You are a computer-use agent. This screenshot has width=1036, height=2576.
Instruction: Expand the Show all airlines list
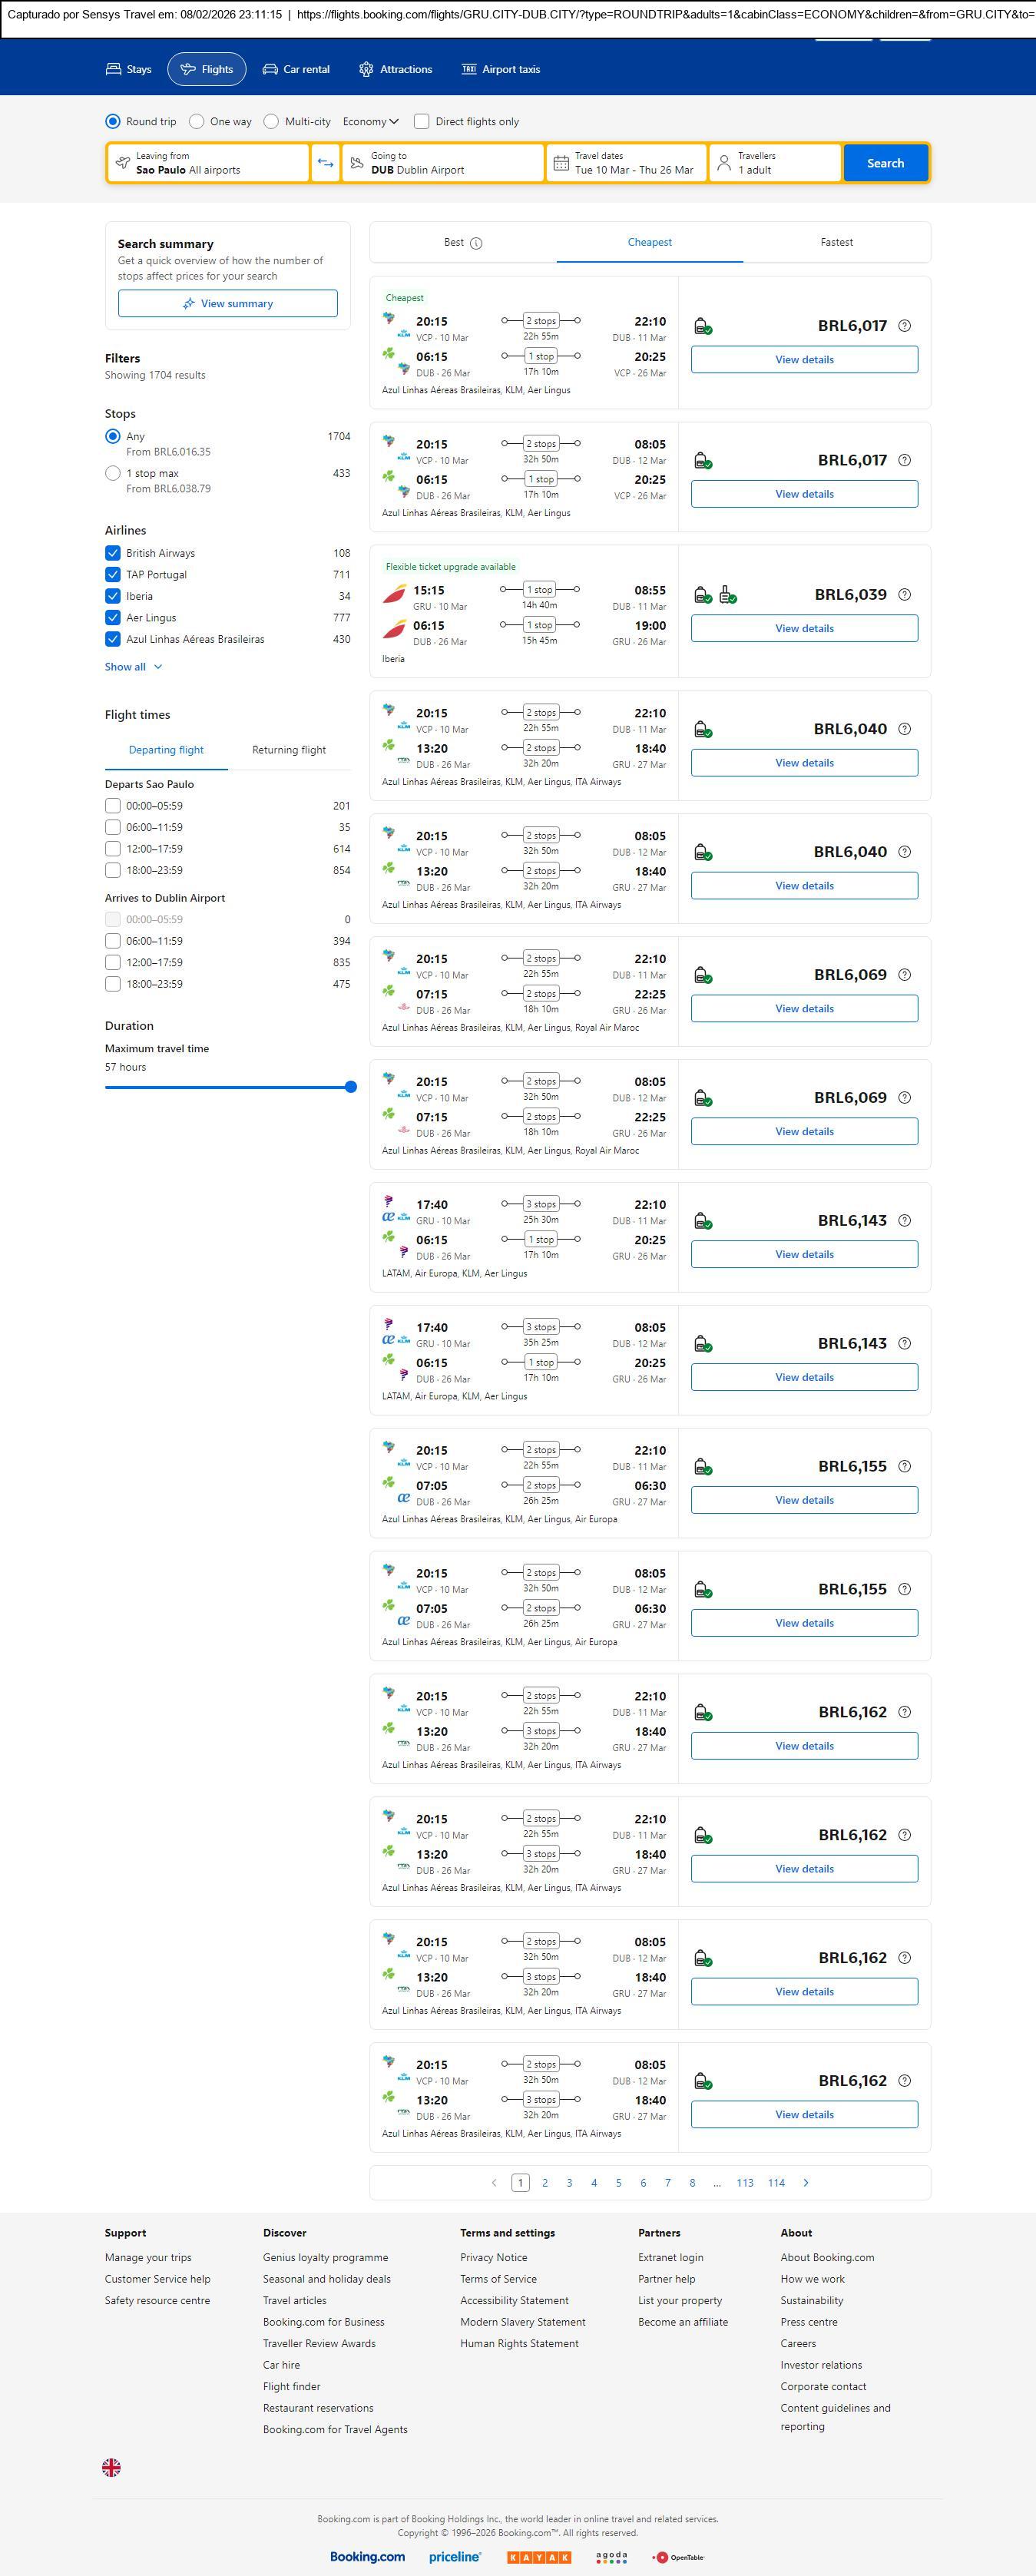pyautogui.click(x=133, y=667)
